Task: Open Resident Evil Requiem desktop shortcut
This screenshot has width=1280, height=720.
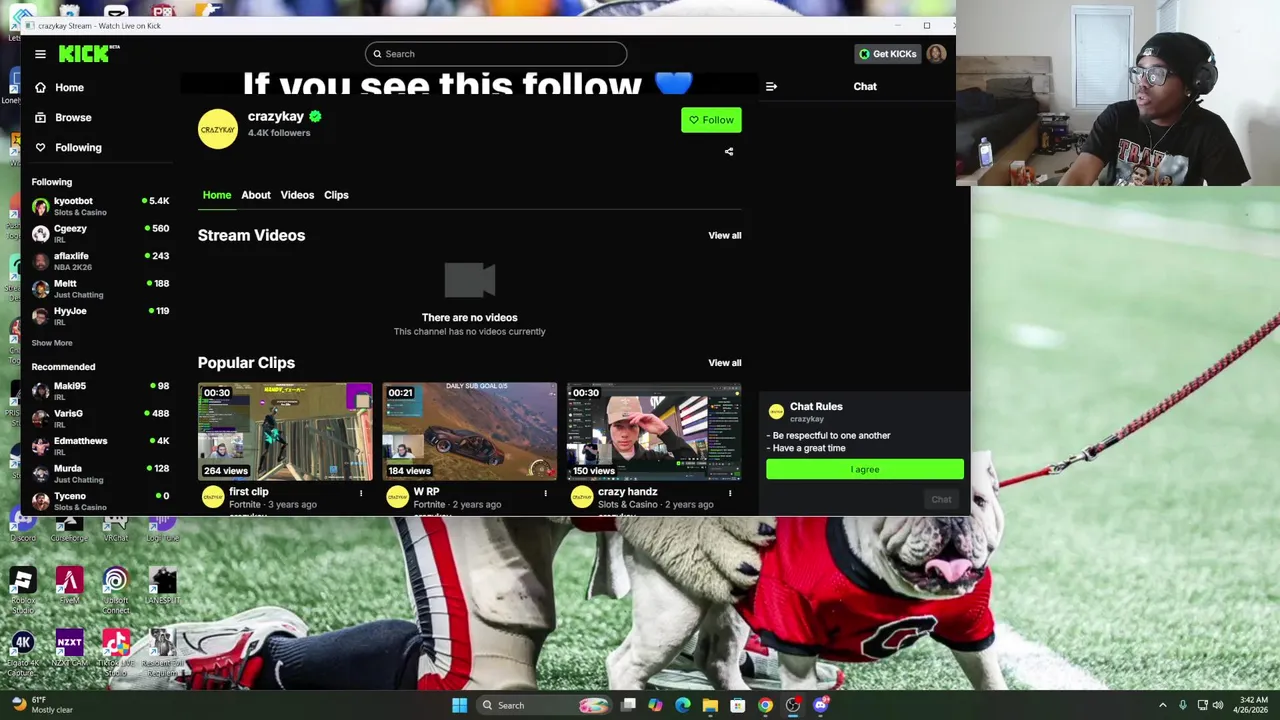Action: point(162,652)
